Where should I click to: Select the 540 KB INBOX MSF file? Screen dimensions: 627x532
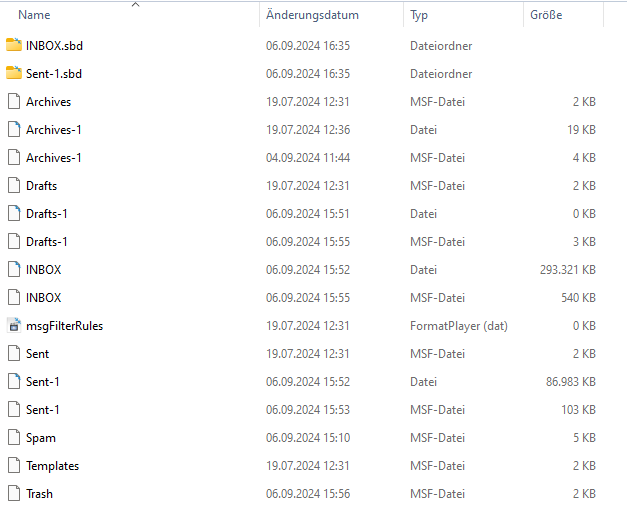(43, 297)
